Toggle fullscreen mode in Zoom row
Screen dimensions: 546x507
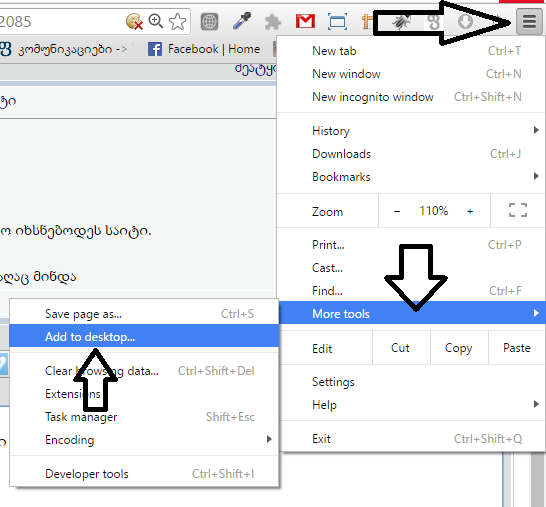click(518, 210)
